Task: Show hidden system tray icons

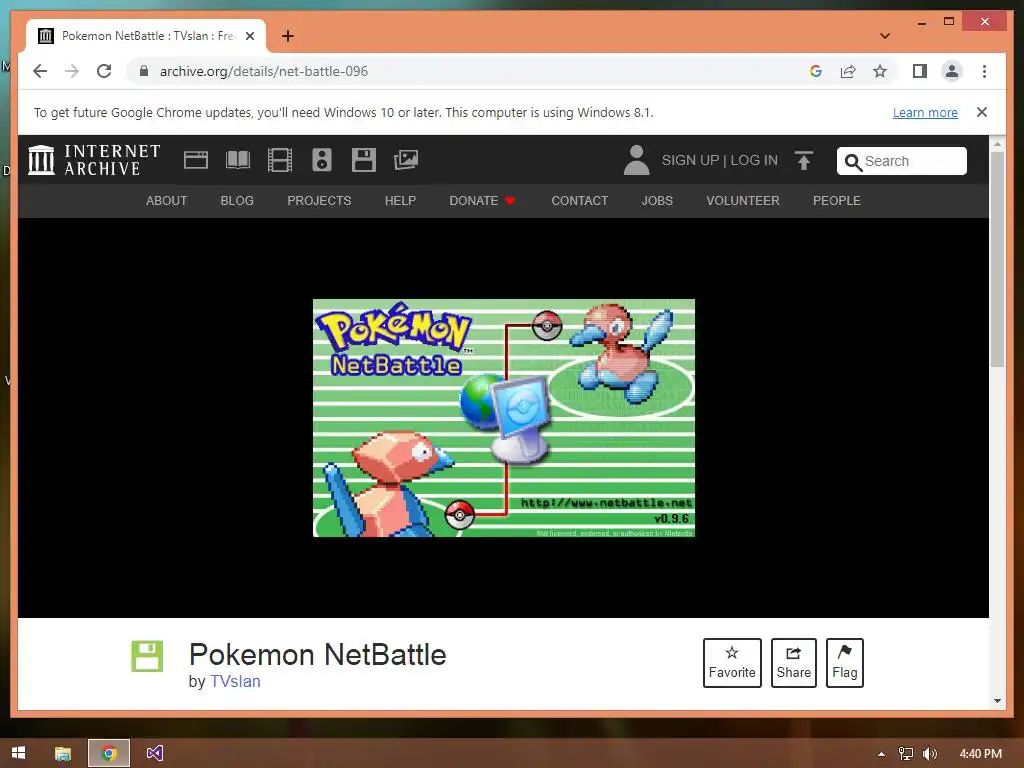Action: point(881,754)
